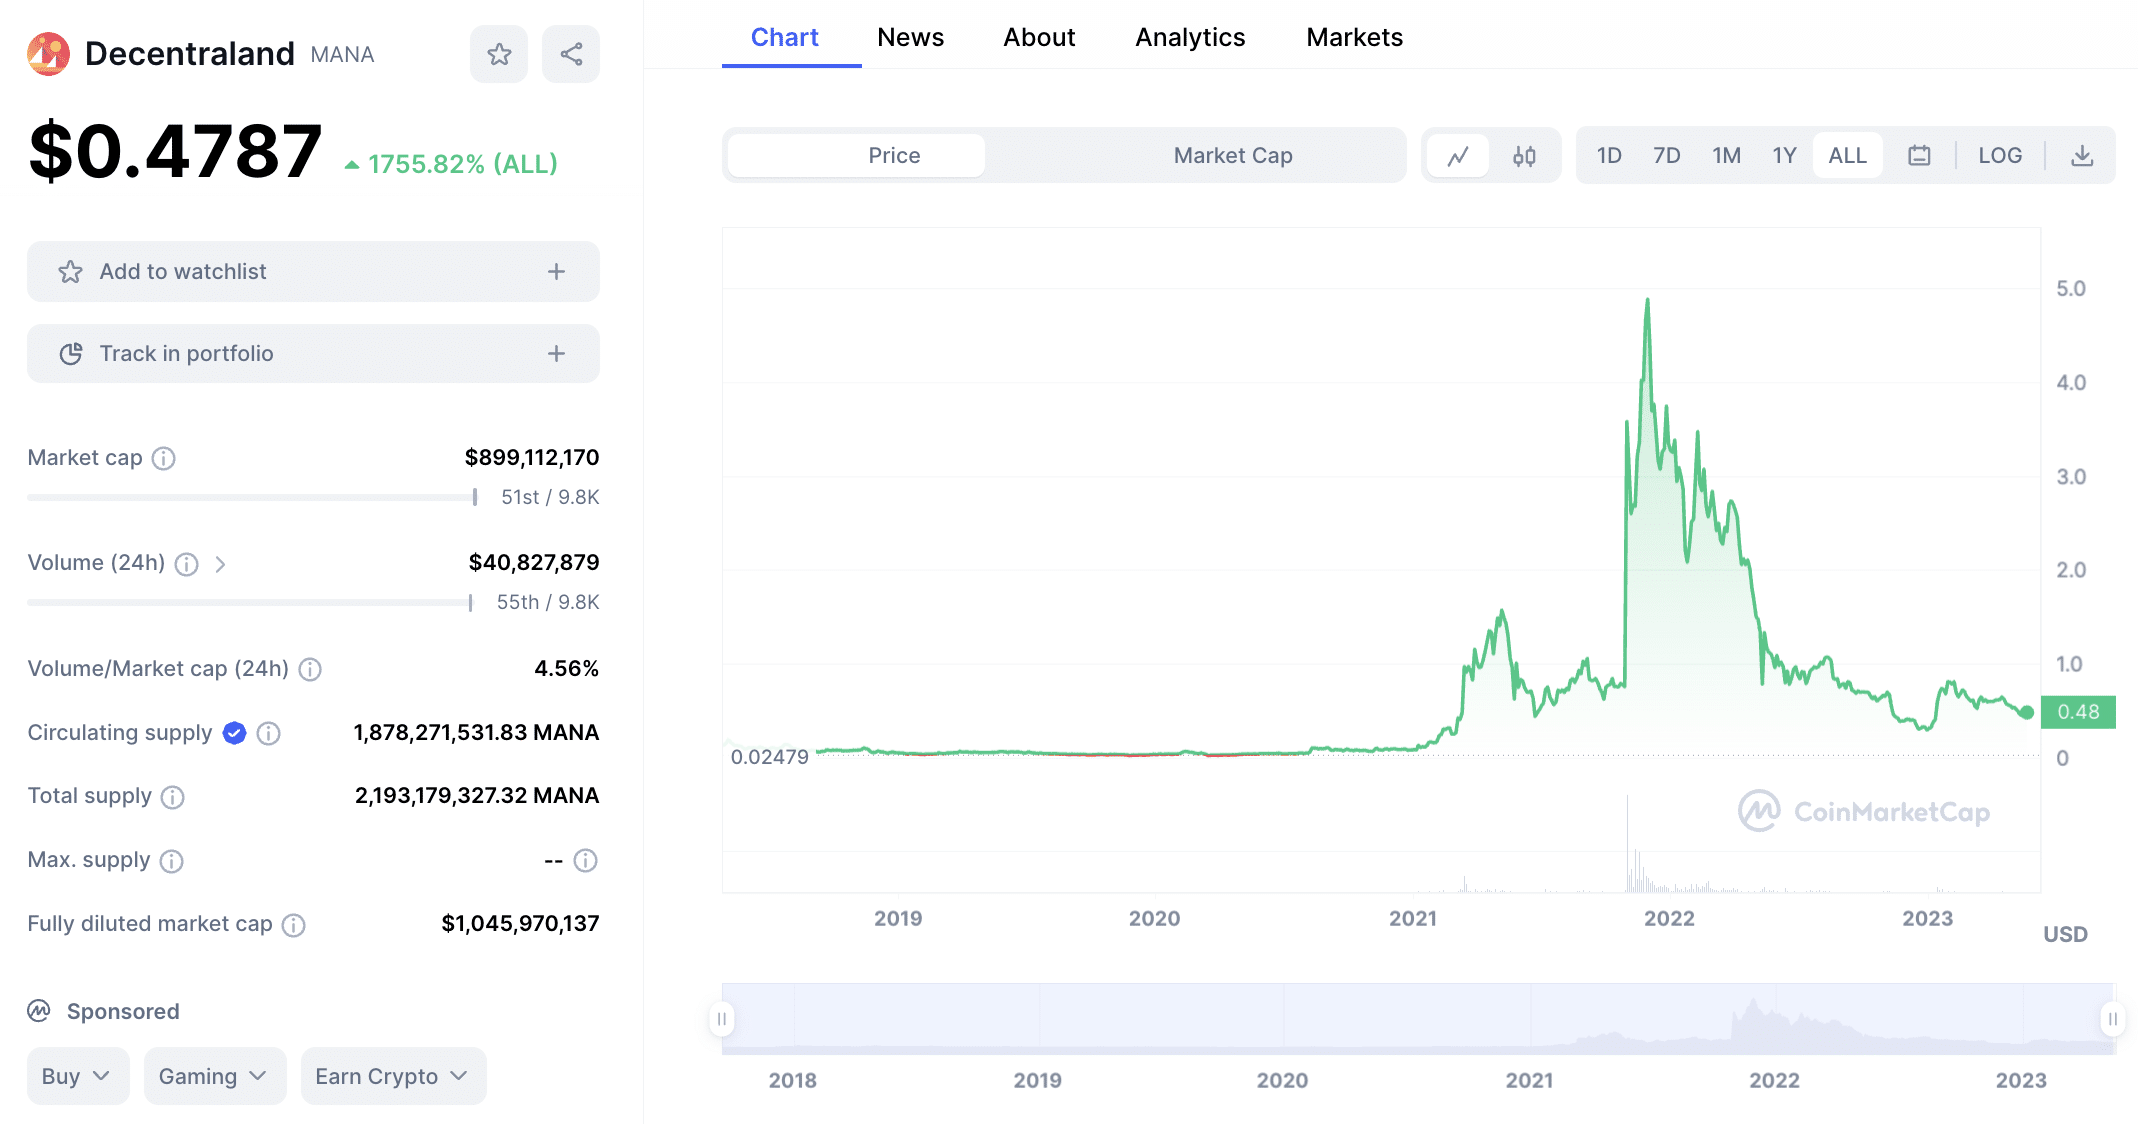Download chart data icon

(2082, 156)
